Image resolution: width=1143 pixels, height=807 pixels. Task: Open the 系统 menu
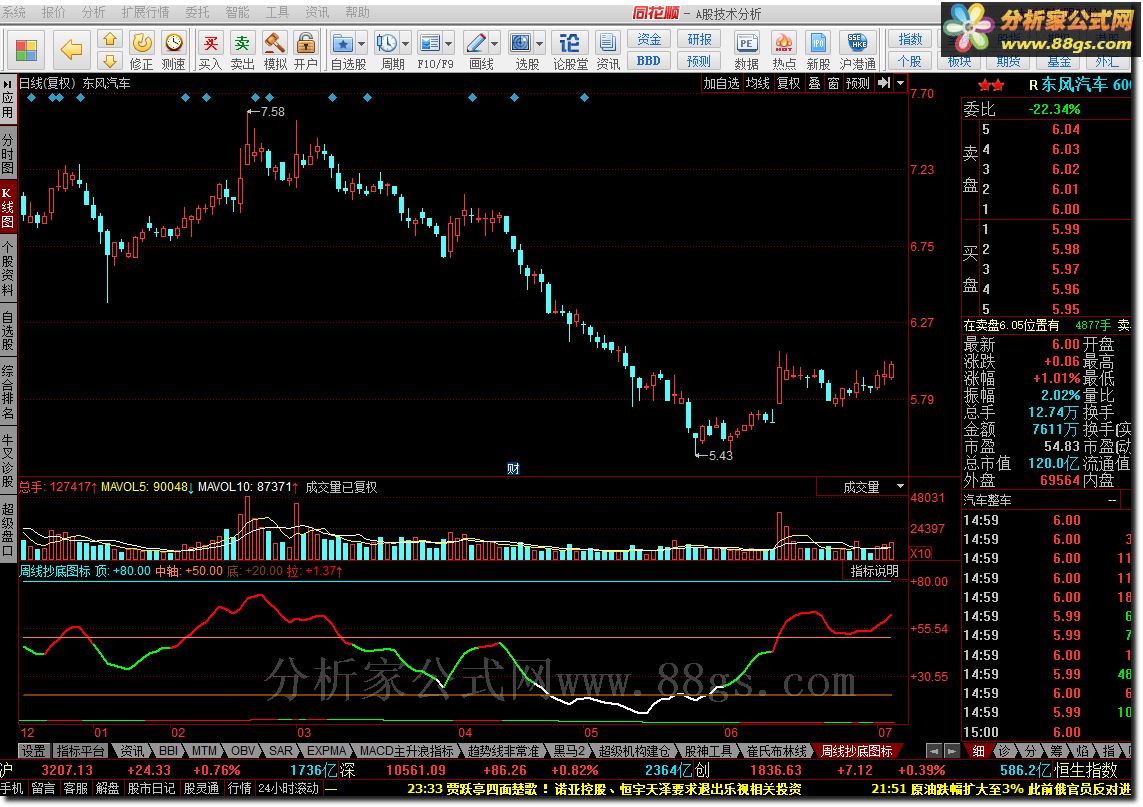point(14,12)
